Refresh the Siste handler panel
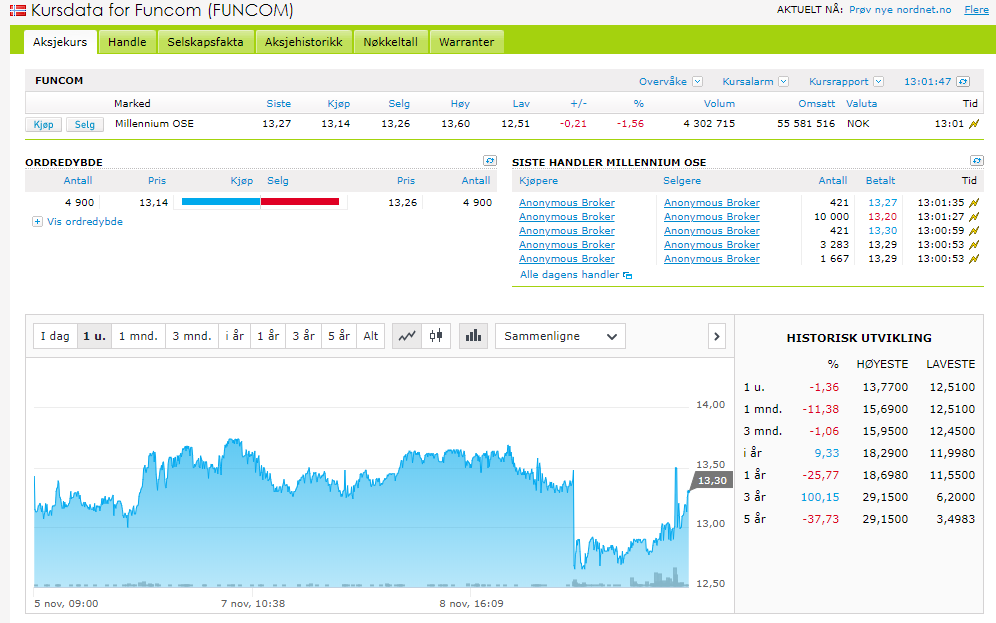Screen dimensions: 996x623 pyautogui.click(x=976, y=161)
